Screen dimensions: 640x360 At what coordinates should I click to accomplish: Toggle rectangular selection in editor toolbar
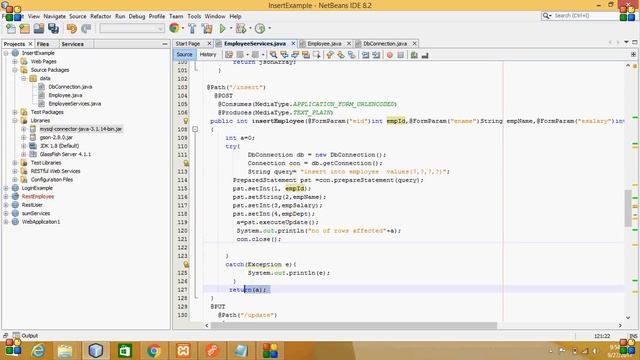tap(317, 55)
